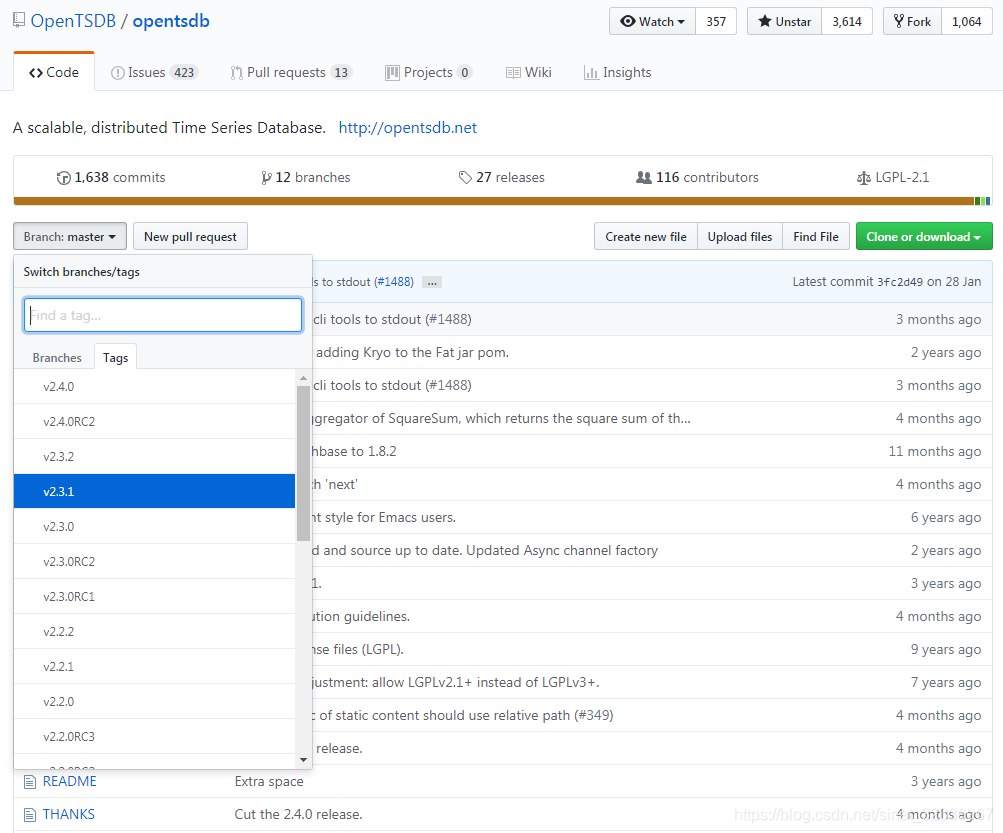This screenshot has width=1003, height=833.
Task: Click the contributors people icon
Action: click(x=644, y=177)
